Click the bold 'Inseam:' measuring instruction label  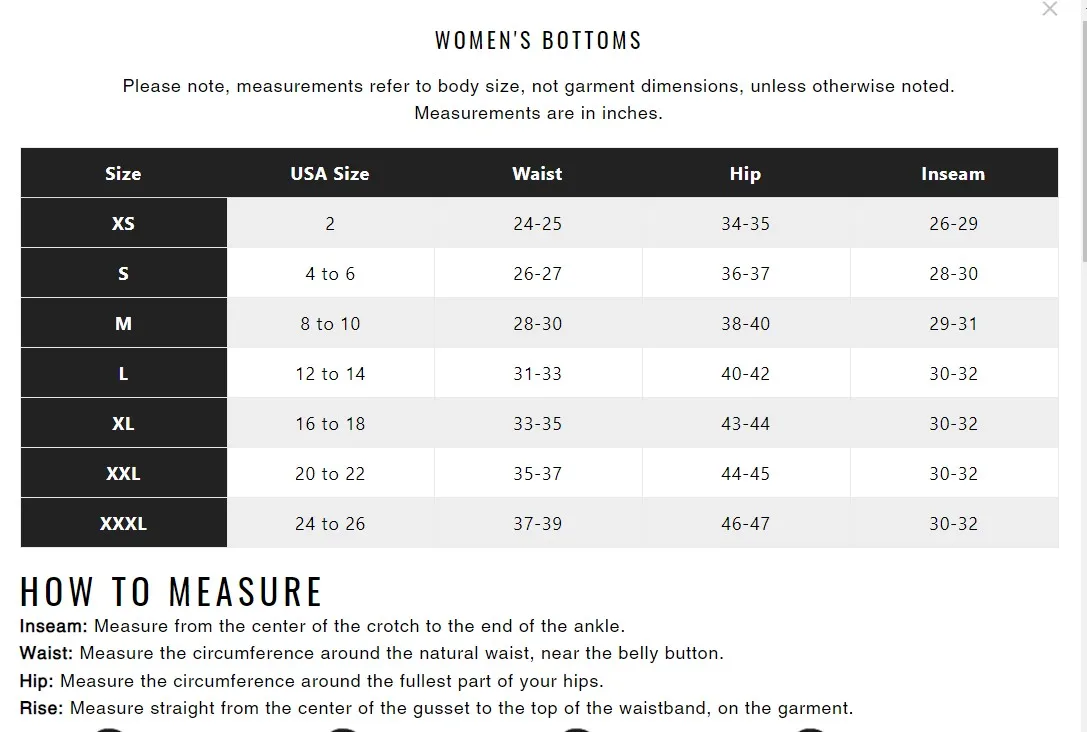click(x=53, y=626)
